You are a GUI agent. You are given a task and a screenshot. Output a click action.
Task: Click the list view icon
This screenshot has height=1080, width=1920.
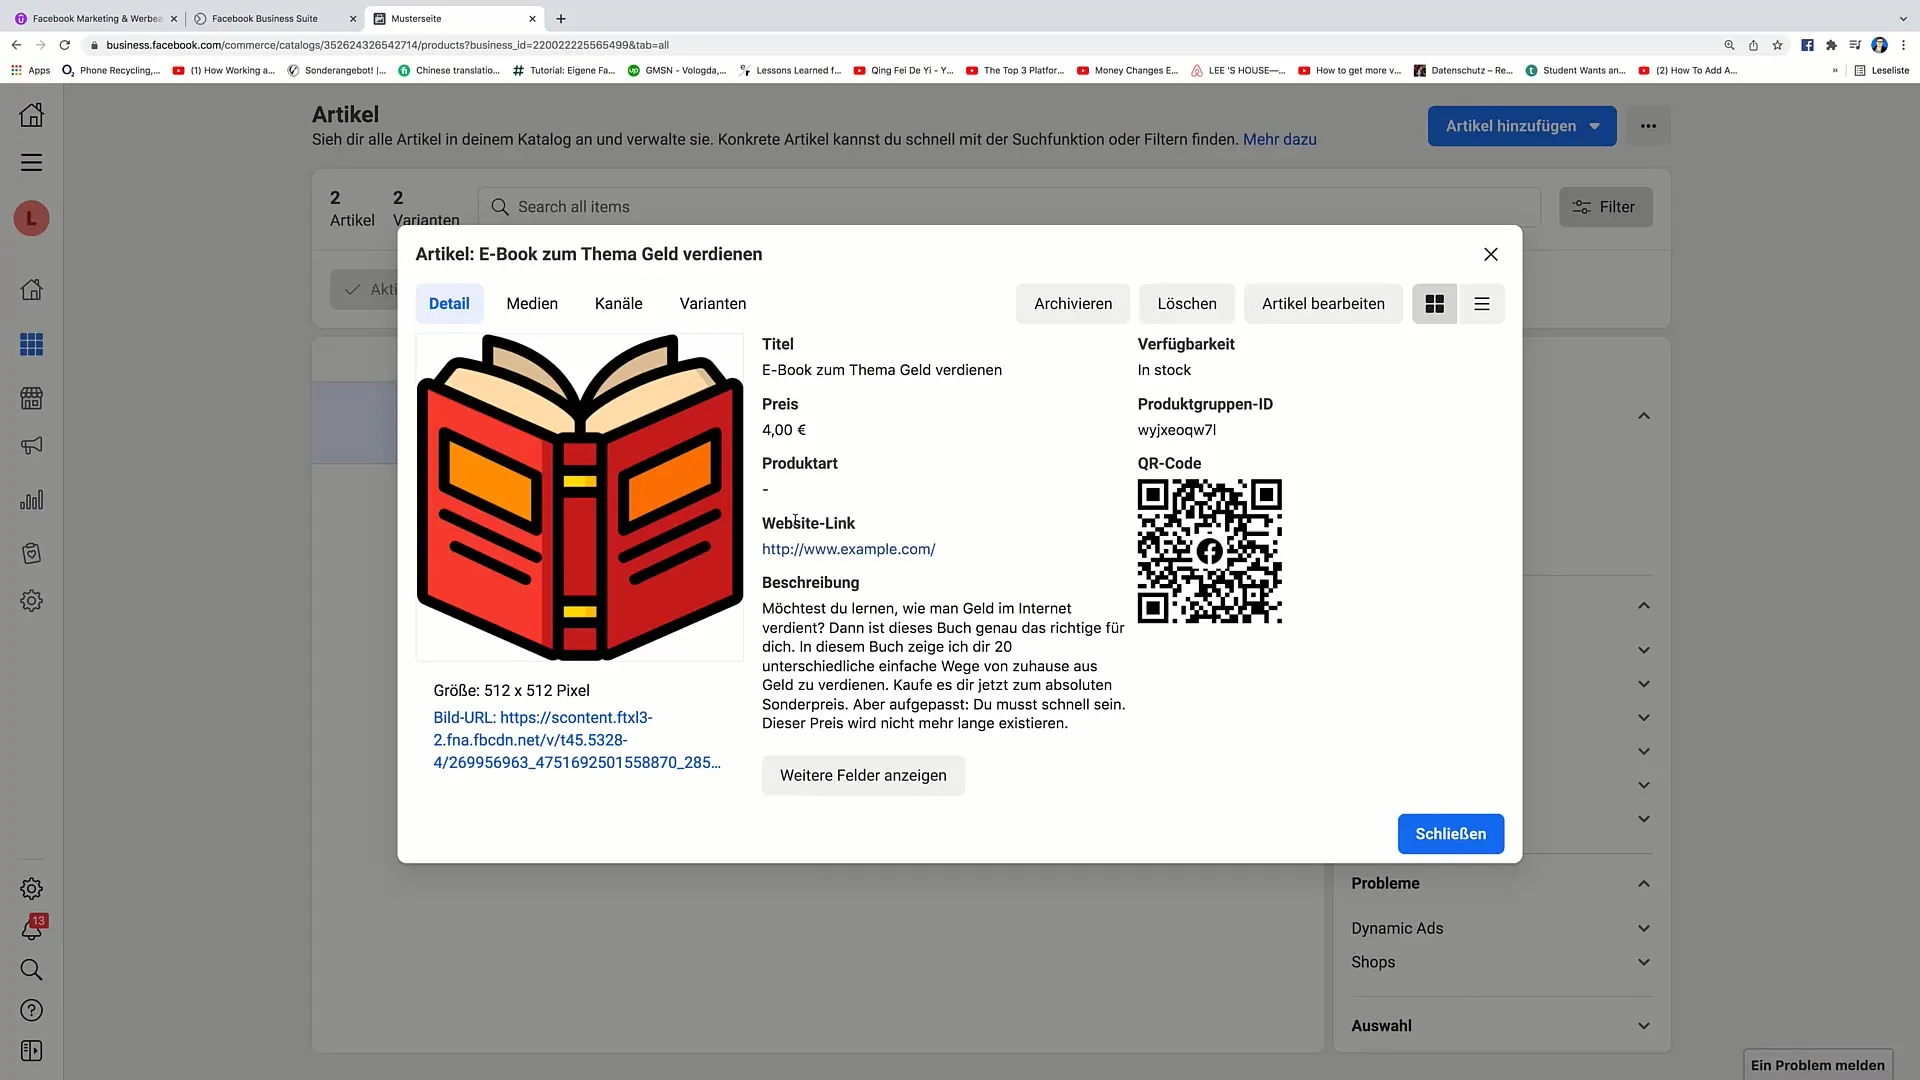(x=1482, y=303)
